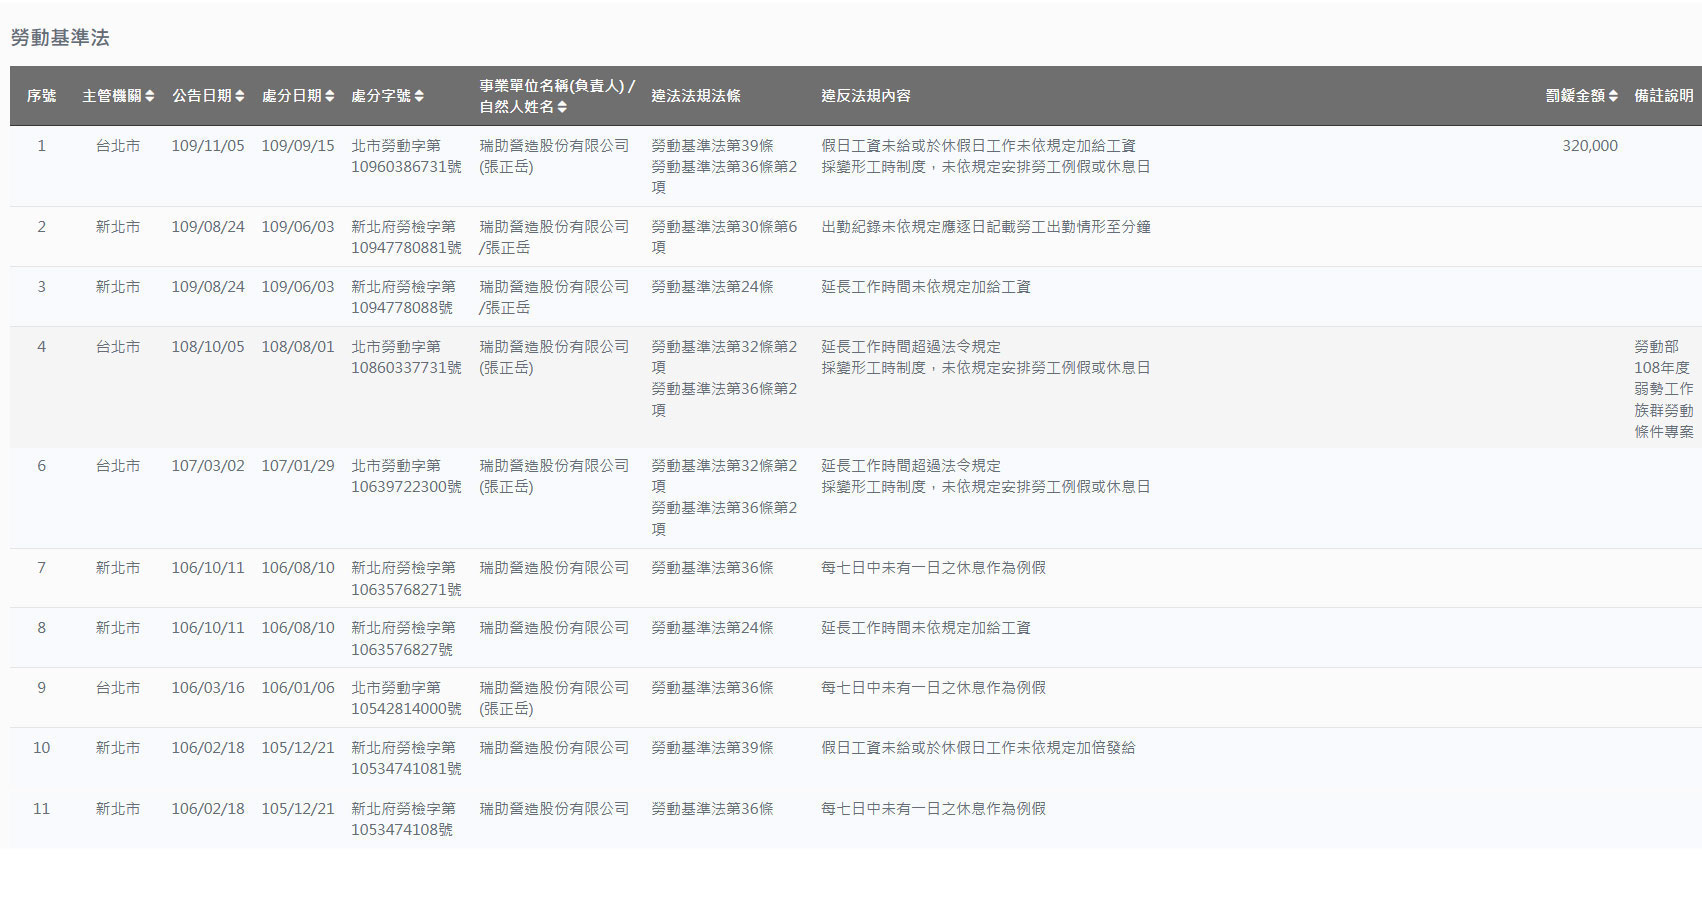Image resolution: width=1702 pixels, height=904 pixels.
Task: Select document number 10960386731號
Action: 406,167
